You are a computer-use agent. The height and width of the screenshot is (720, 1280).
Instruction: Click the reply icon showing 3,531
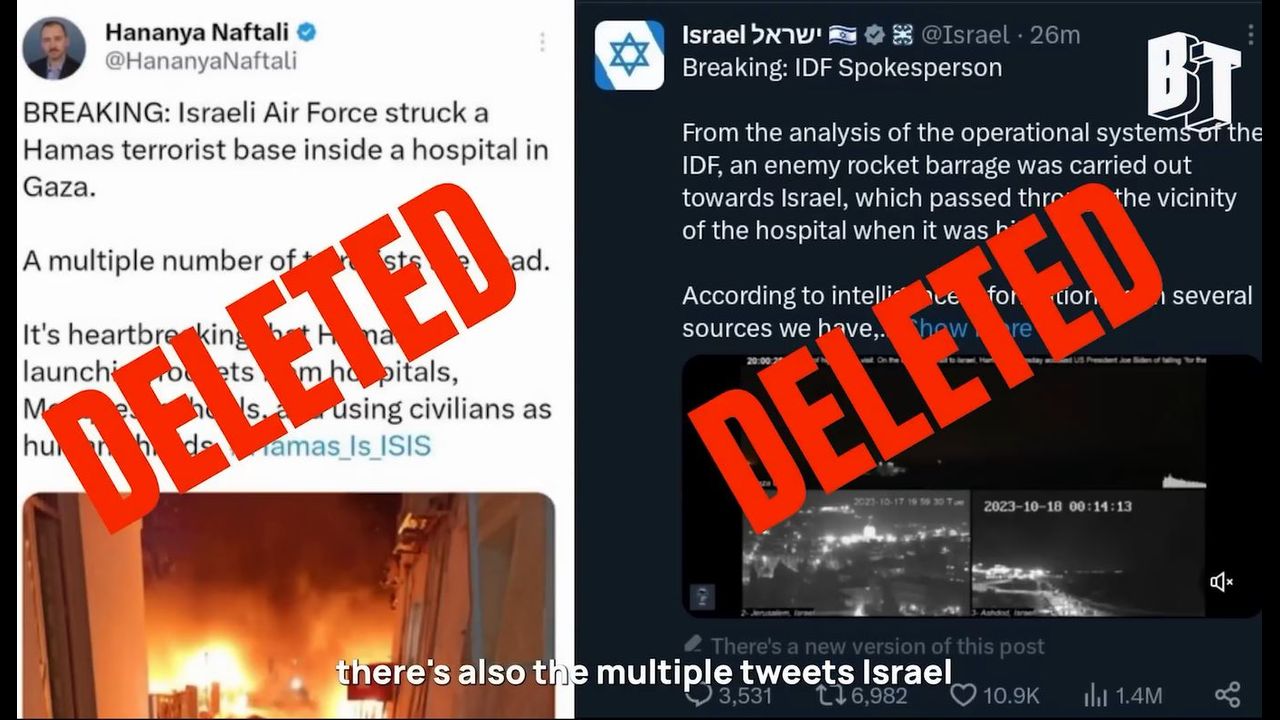(698, 695)
